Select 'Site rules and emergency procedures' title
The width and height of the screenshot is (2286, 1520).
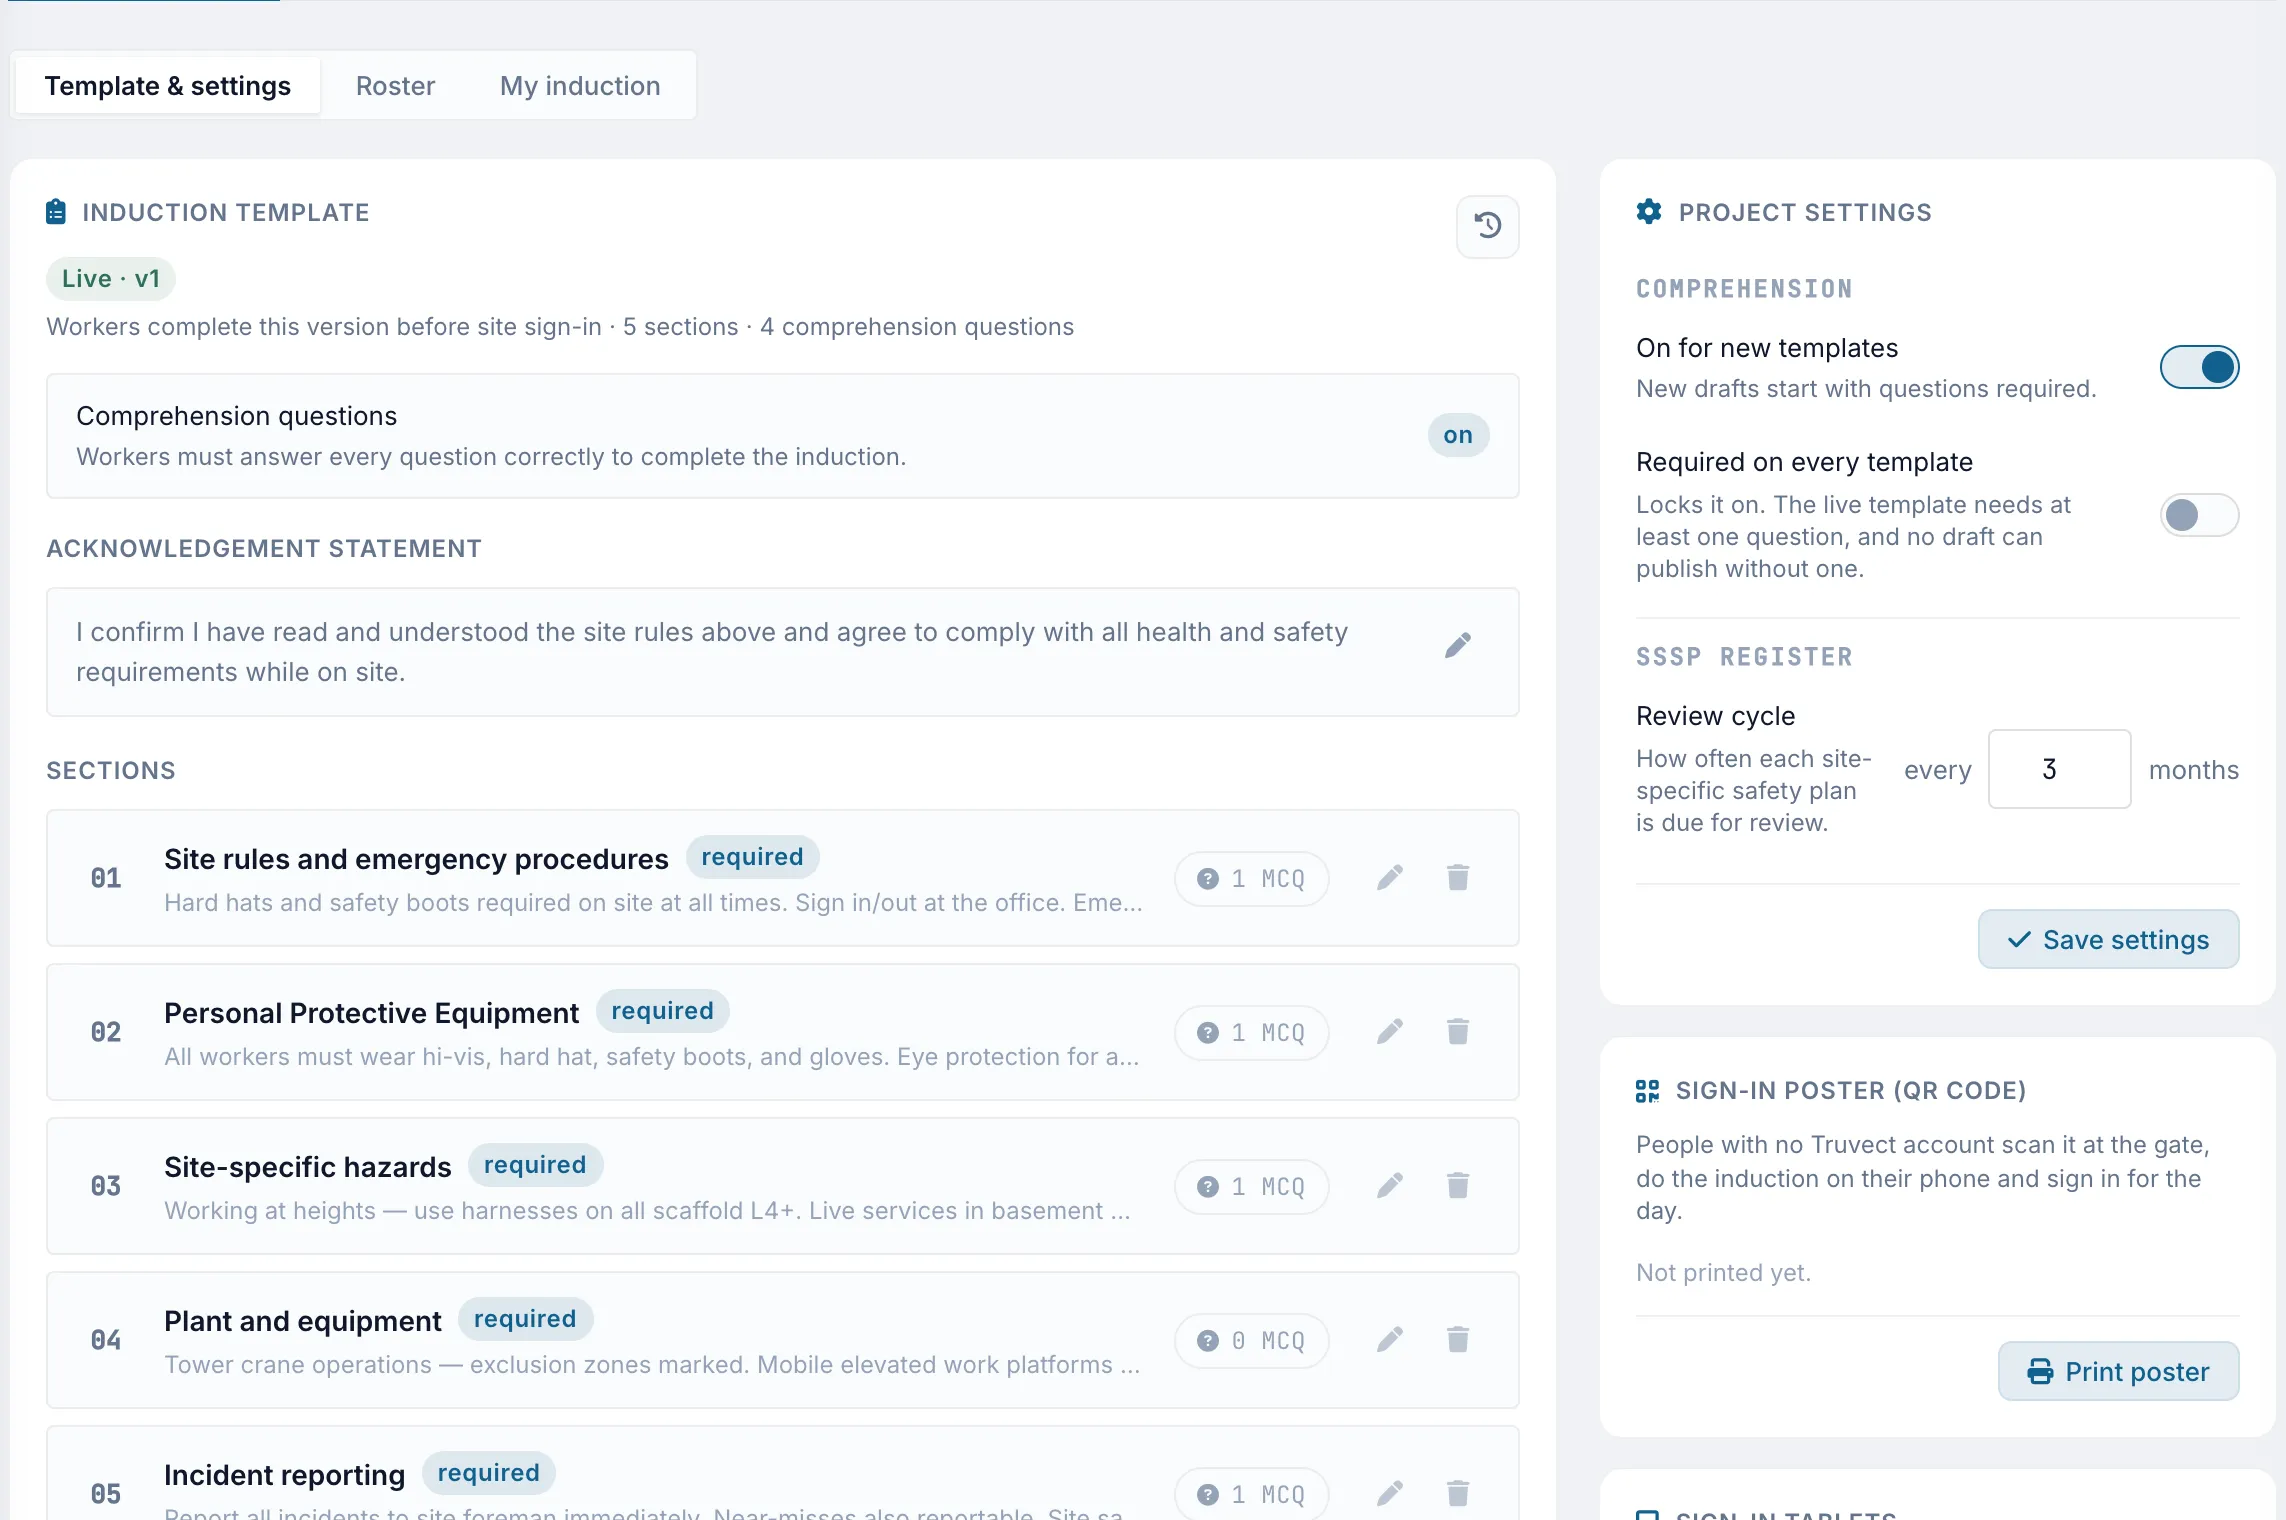pyautogui.click(x=416, y=859)
